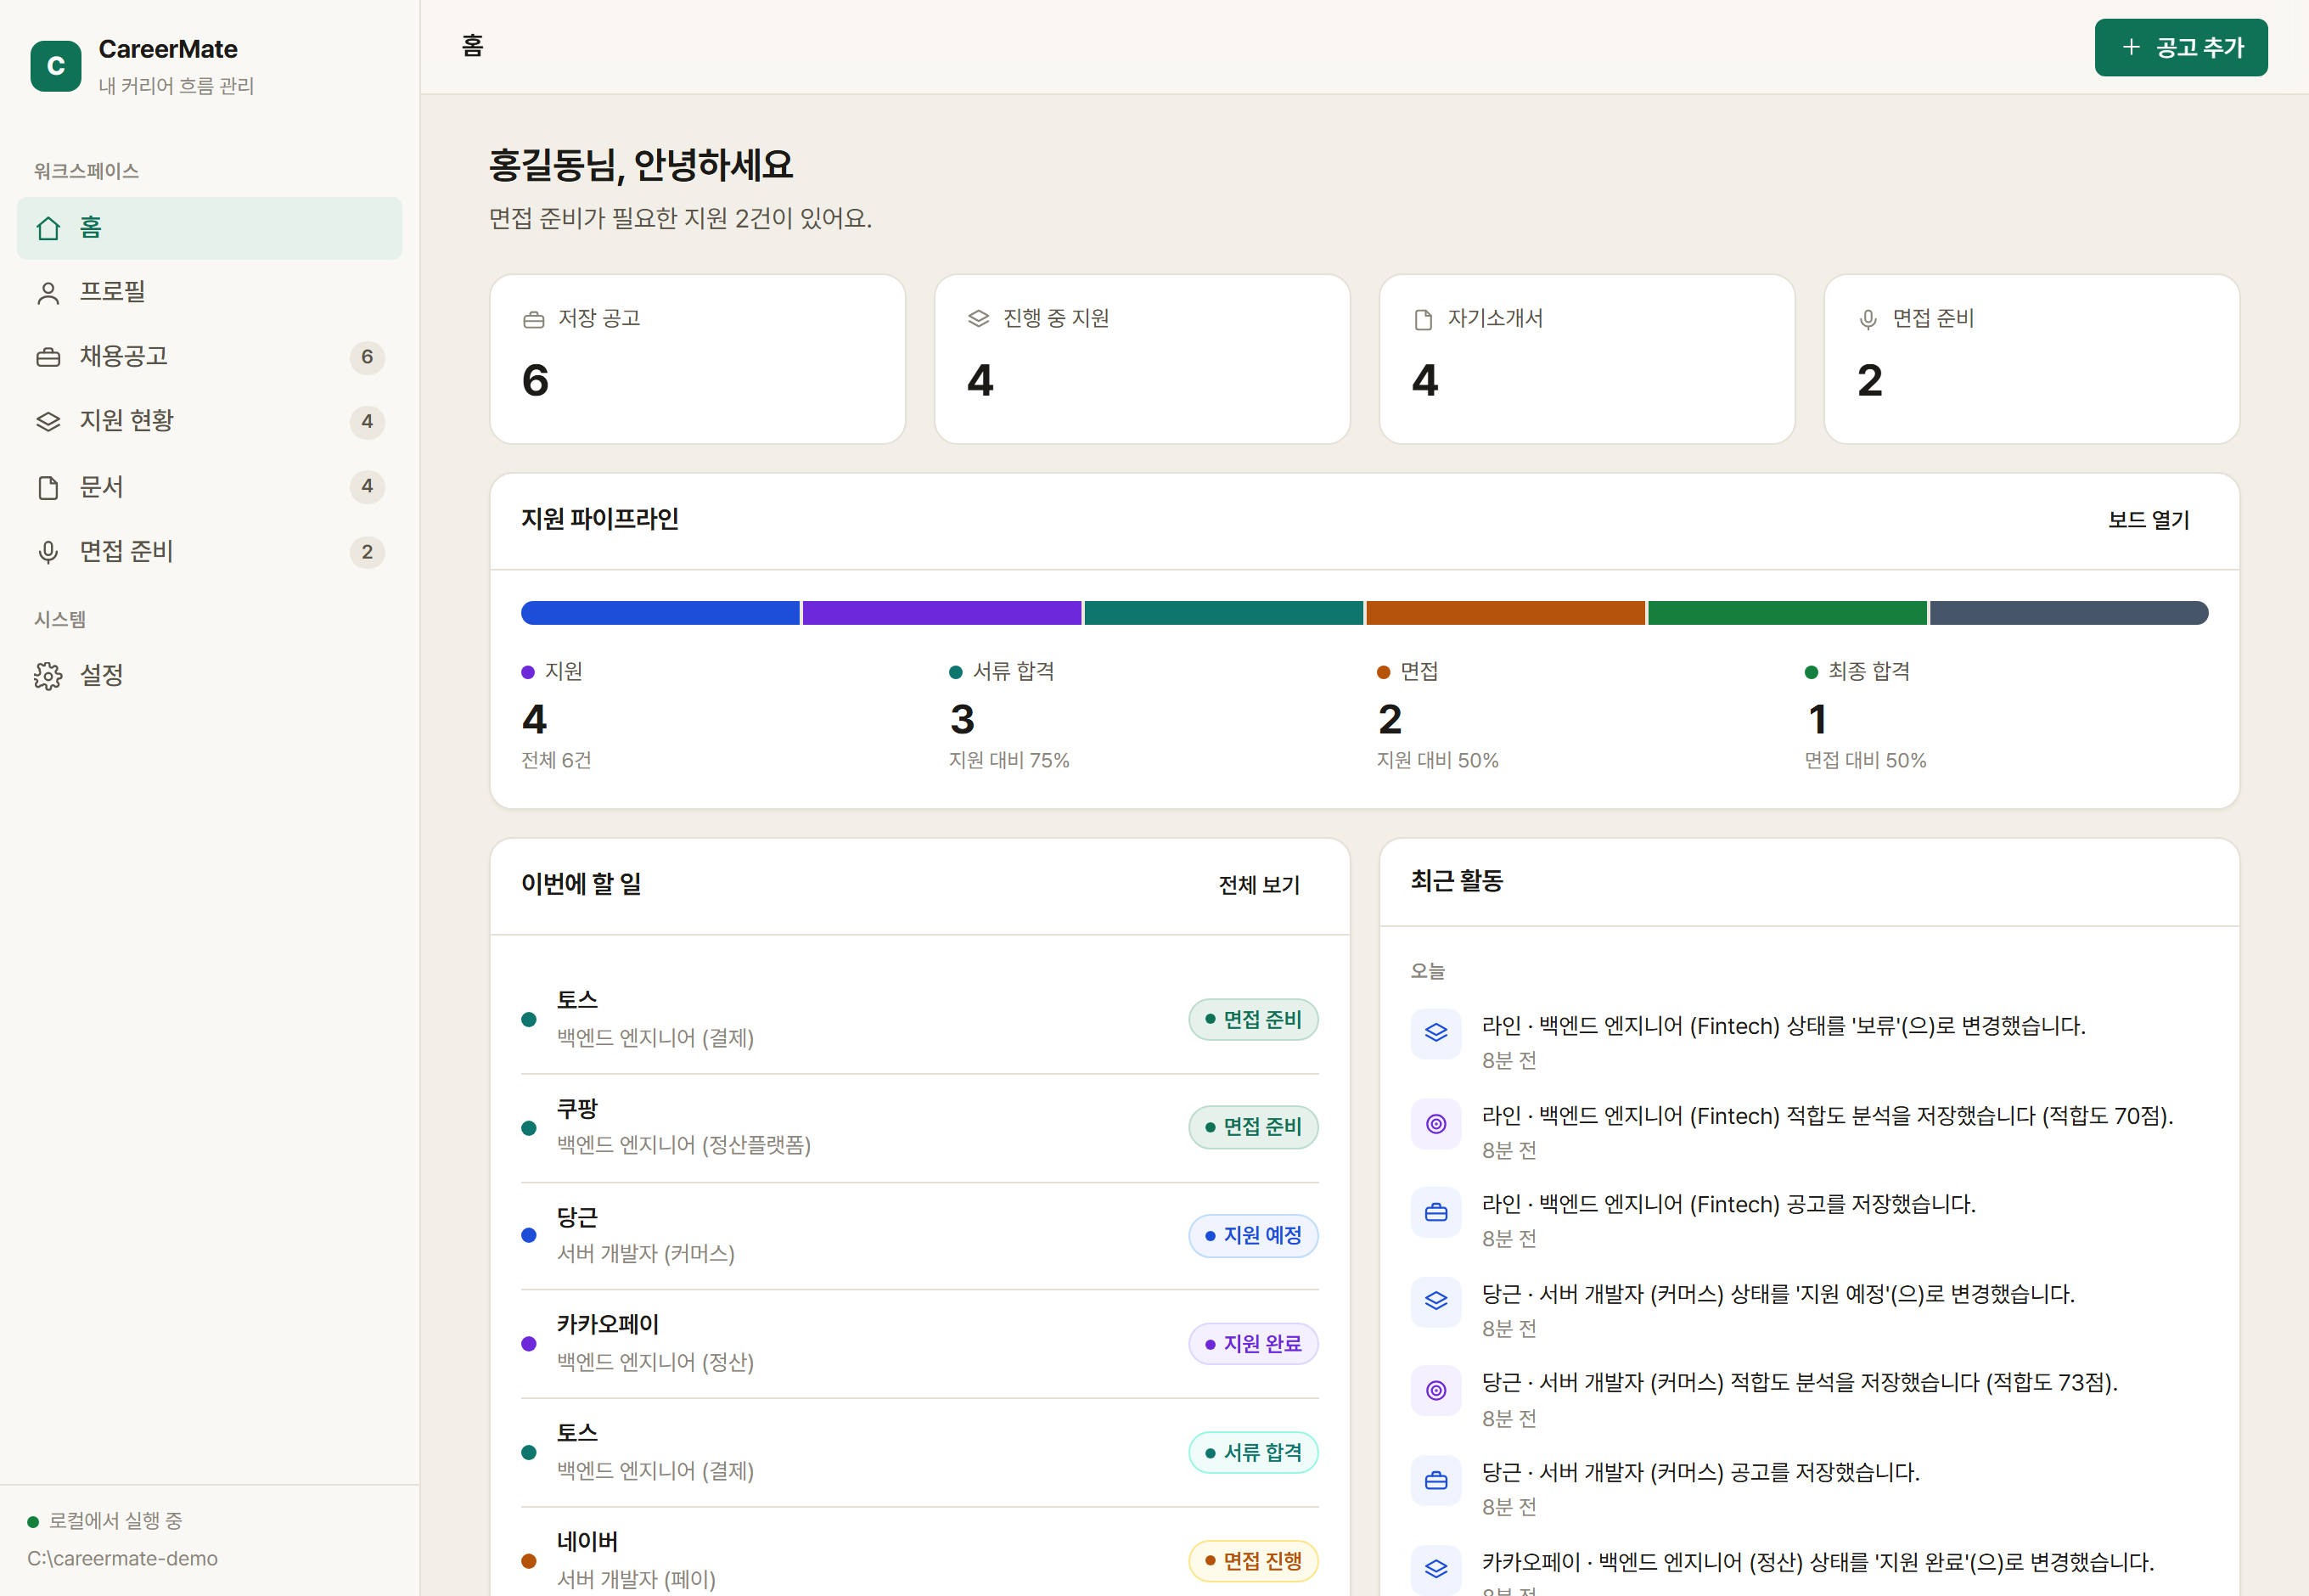Viewport: 2309px width, 1596px height.
Task: Click the 설정 gear icon
Action: click(x=48, y=676)
